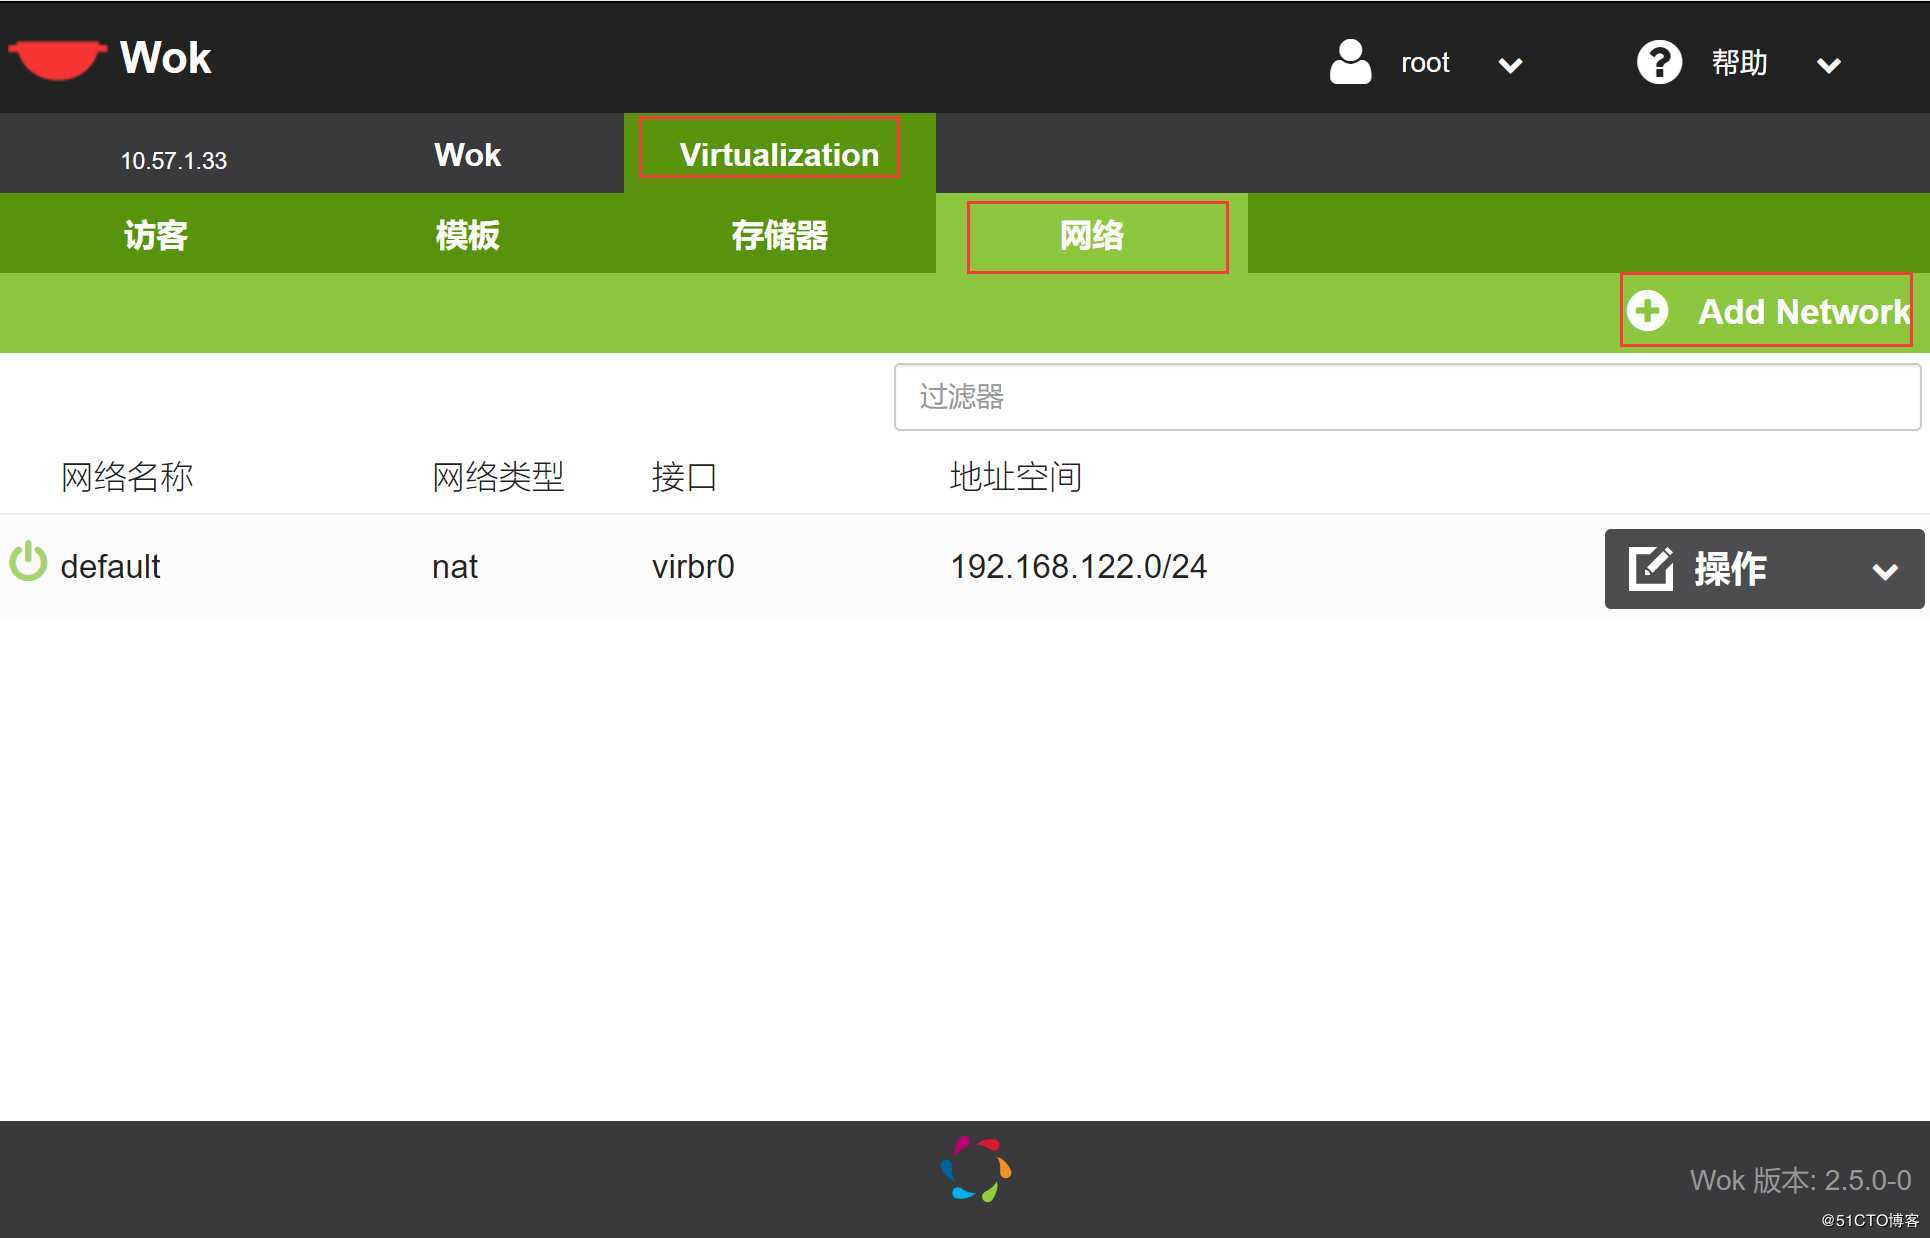Viewport: 1930px width, 1238px height.
Task: Click the 接口 column header
Action: [x=684, y=476]
